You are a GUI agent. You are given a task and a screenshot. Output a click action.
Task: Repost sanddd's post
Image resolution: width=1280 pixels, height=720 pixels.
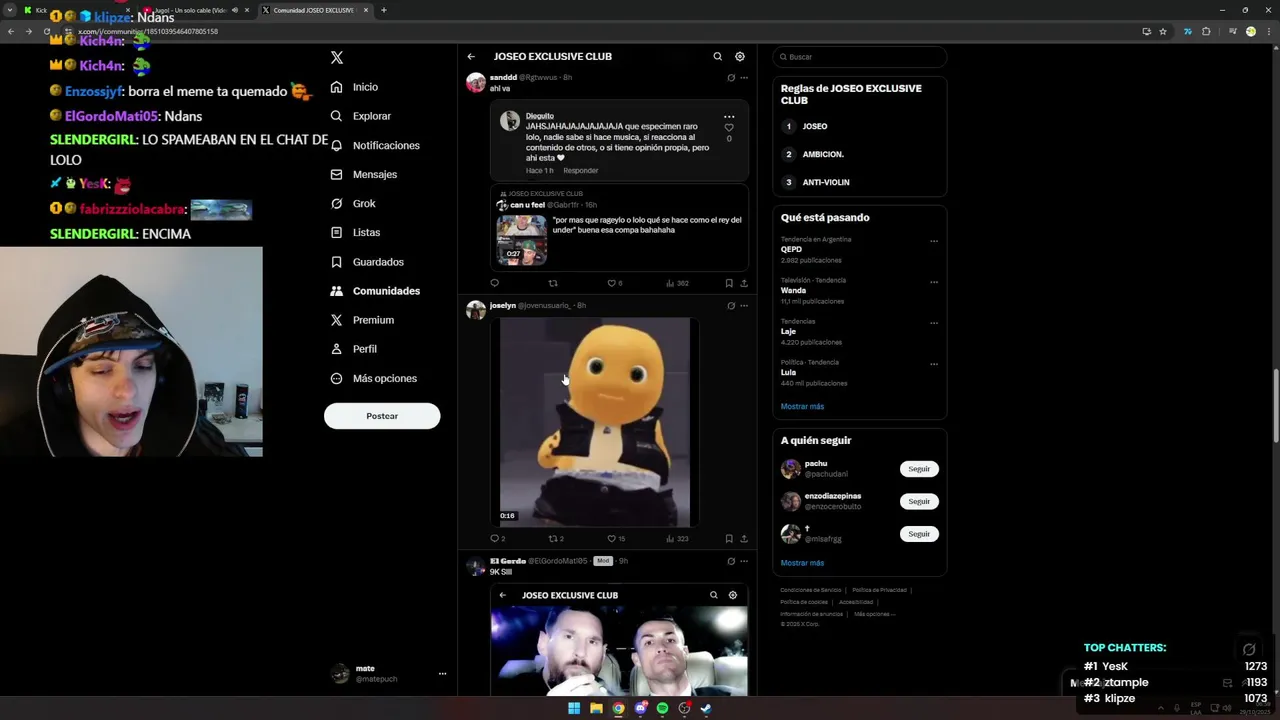(x=553, y=284)
